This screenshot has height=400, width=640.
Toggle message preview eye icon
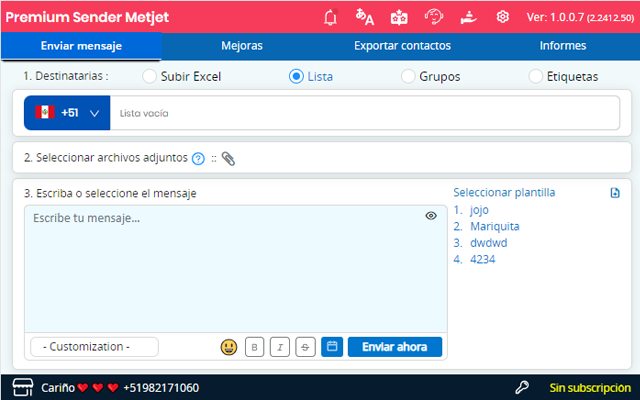(431, 216)
